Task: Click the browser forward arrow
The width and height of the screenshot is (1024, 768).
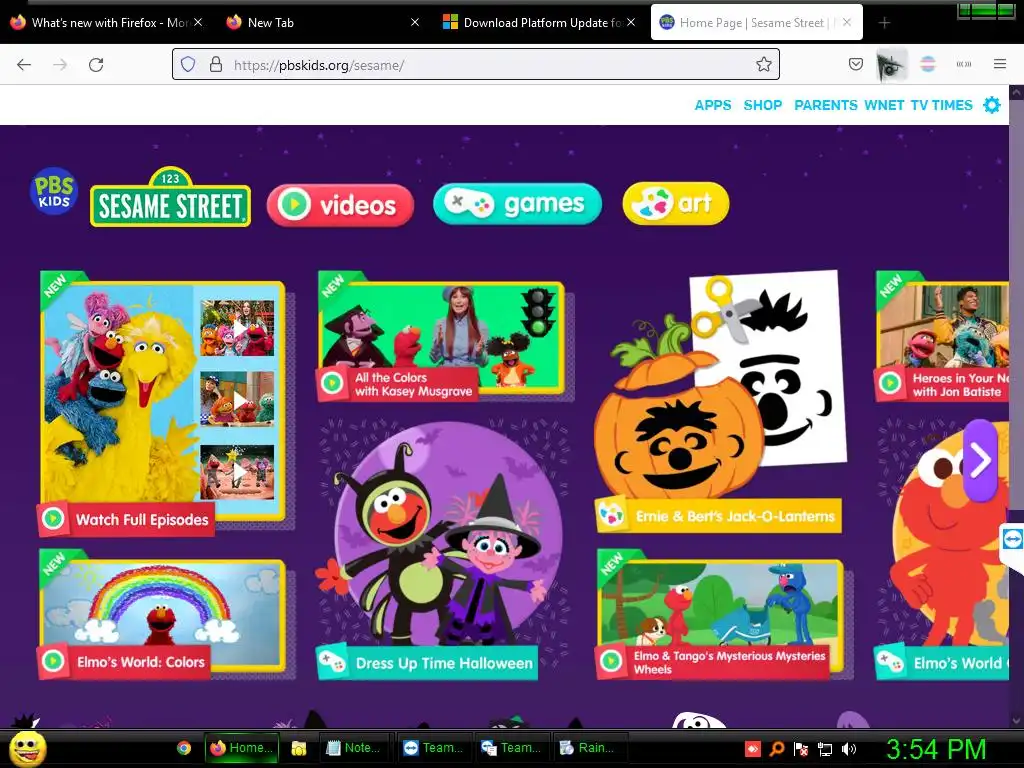Action: [x=60, y=65]
